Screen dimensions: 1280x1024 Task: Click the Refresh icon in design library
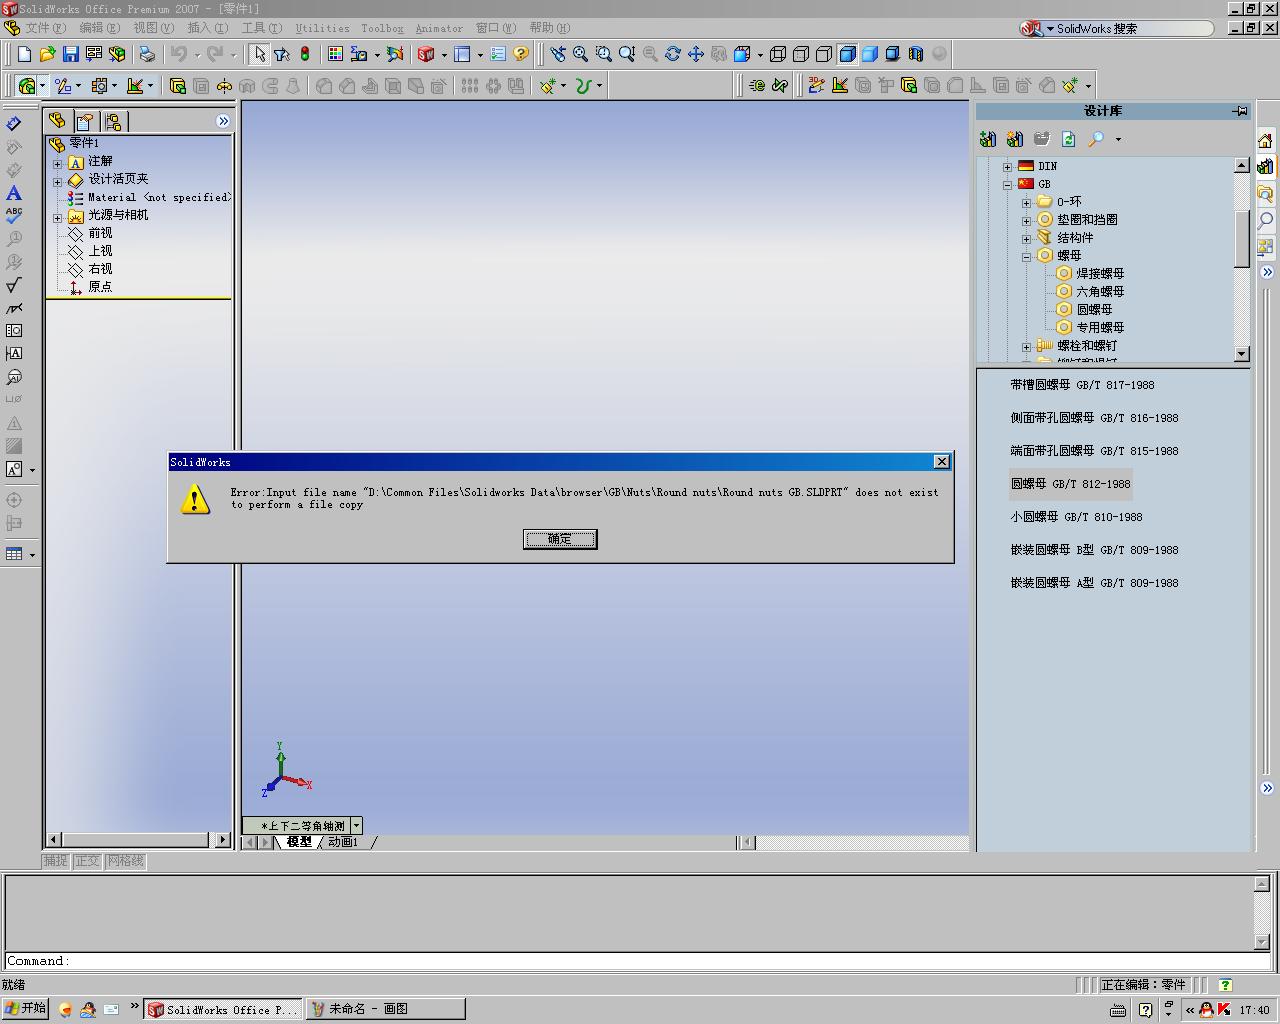pos(1069,139)
